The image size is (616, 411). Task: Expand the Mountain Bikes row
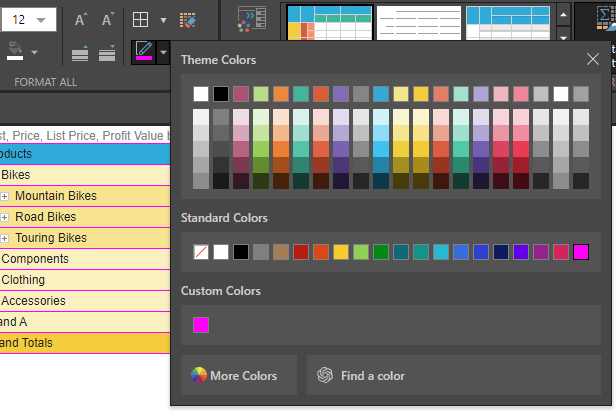pos(5,196)
